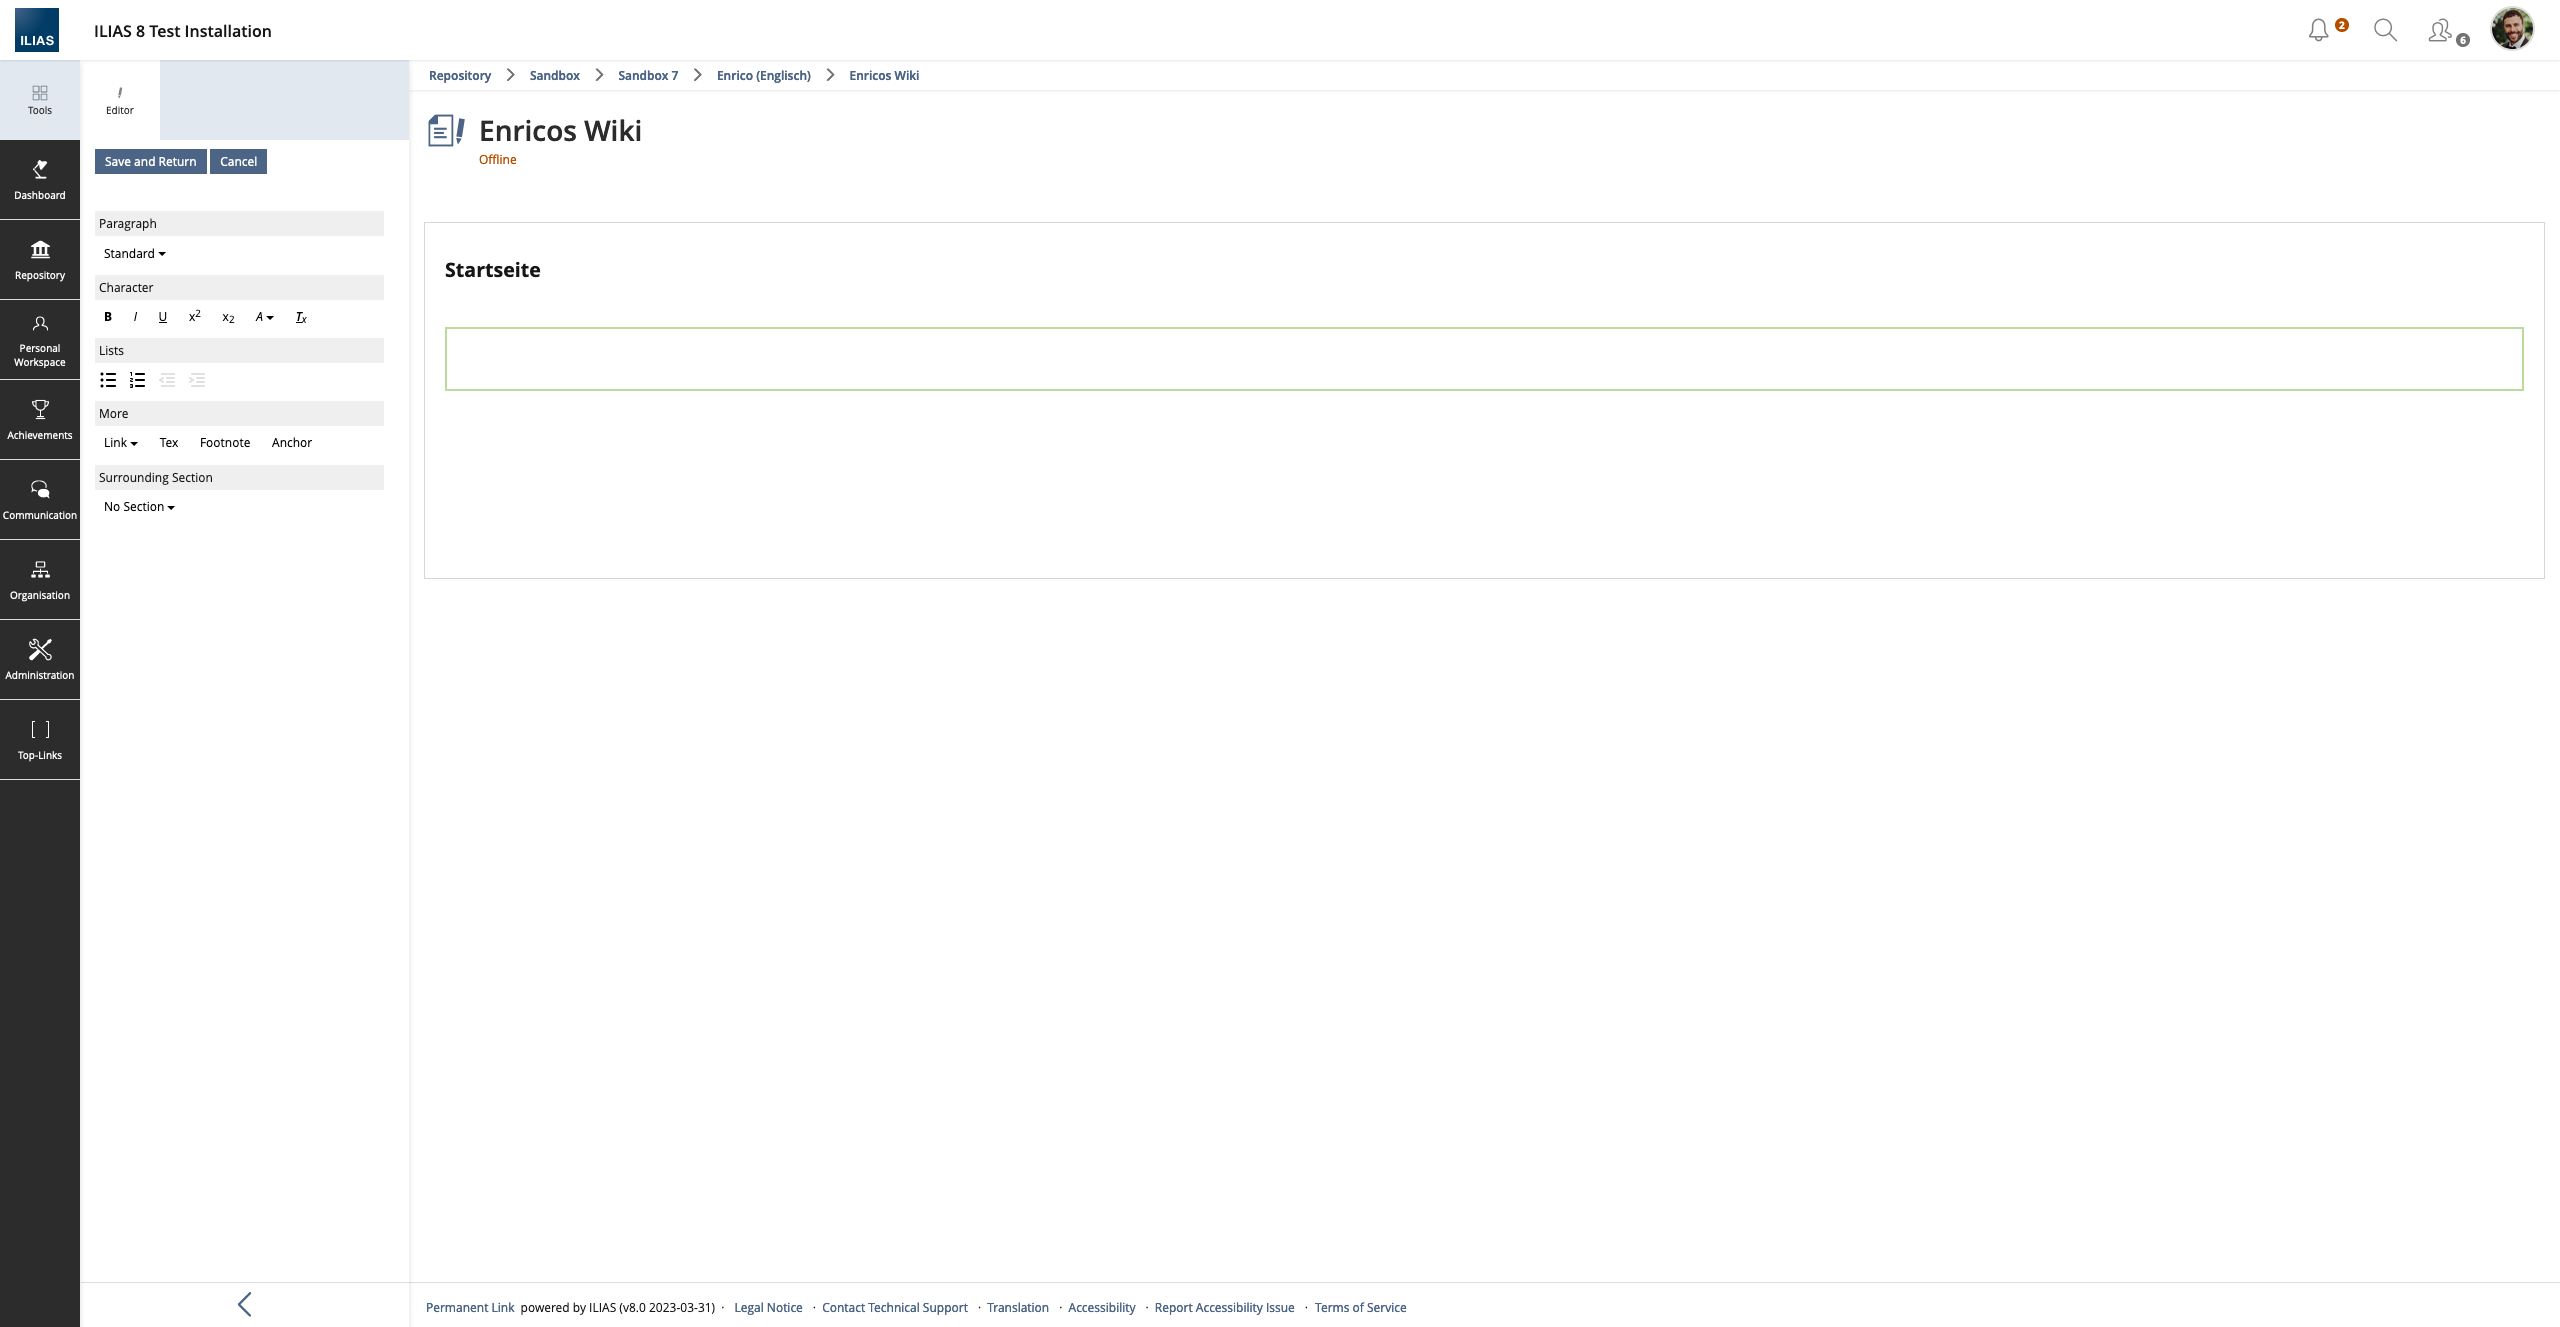Open the No Section dropdown
2560x1327 pixels.
(x=139, y=507)
